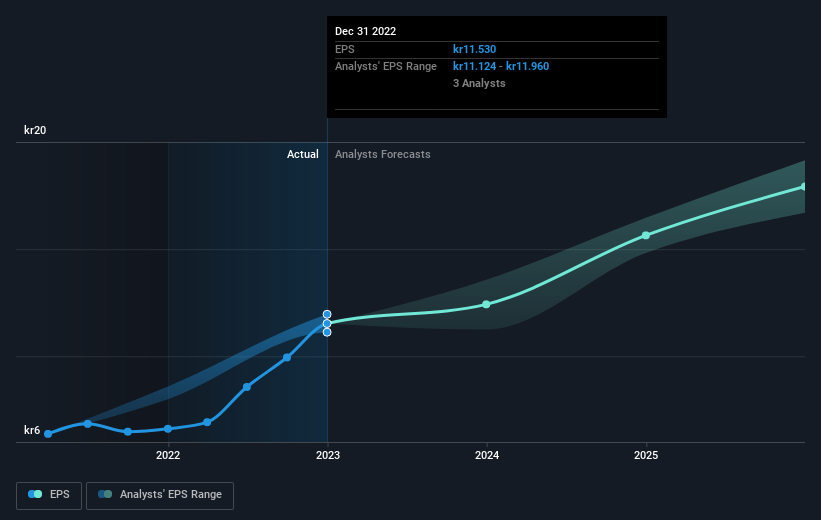This screenshot has width=821, height=520.
Task: Click the middle EPS marker at 2023
Action: [327, 324]
